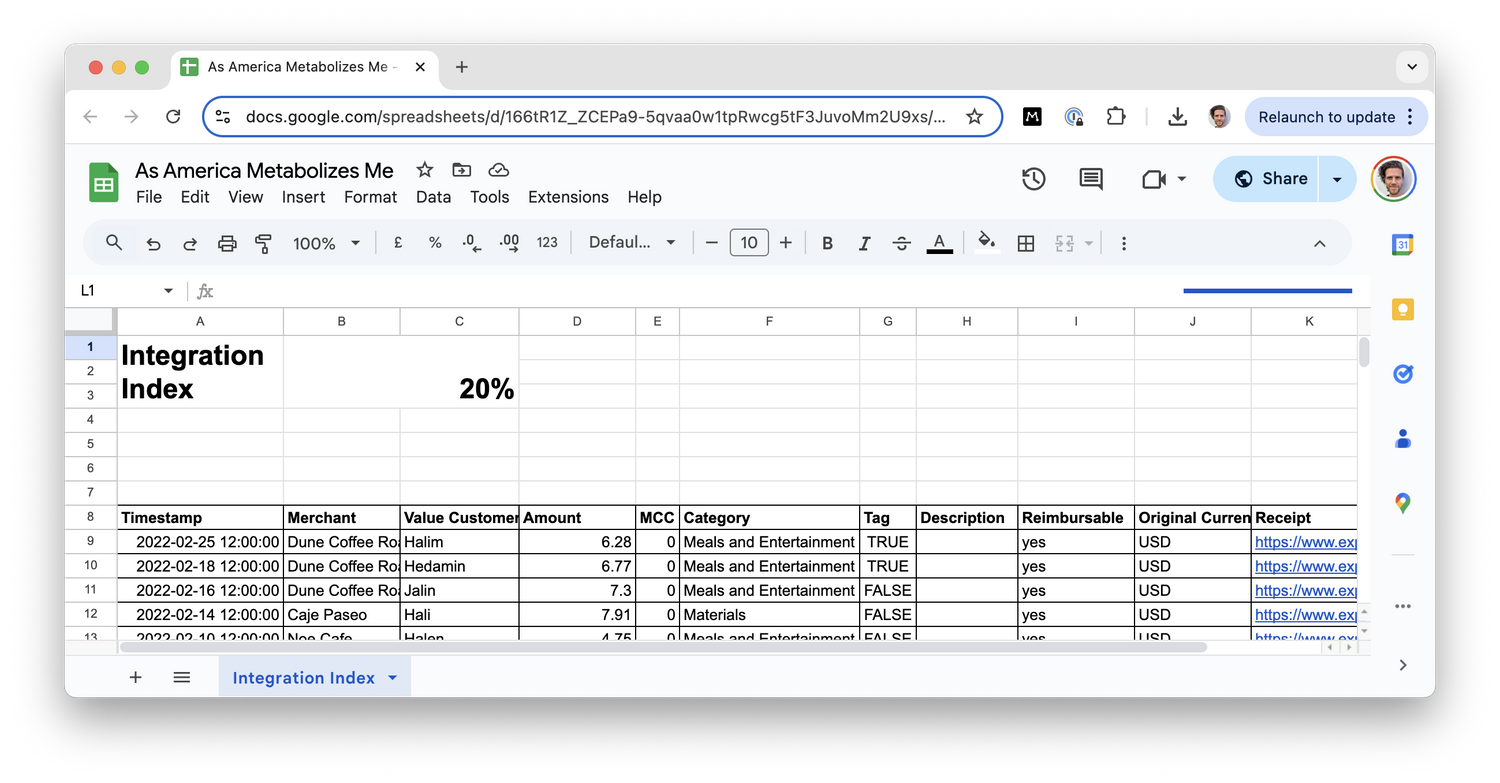Open the font dropdown
Viewport: 1500px width, 783px height.
pos(632,242)
